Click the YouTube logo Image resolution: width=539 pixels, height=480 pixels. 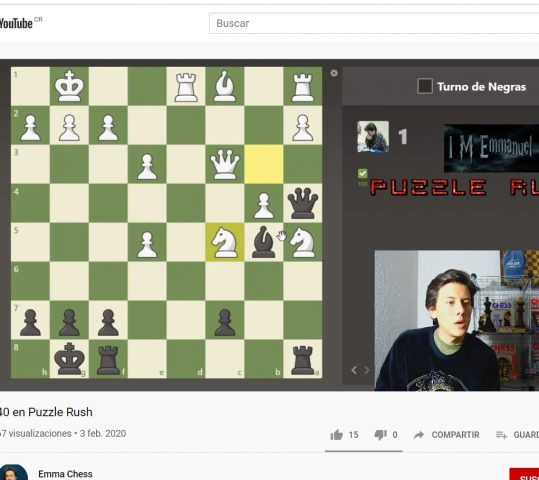point(16,23)
